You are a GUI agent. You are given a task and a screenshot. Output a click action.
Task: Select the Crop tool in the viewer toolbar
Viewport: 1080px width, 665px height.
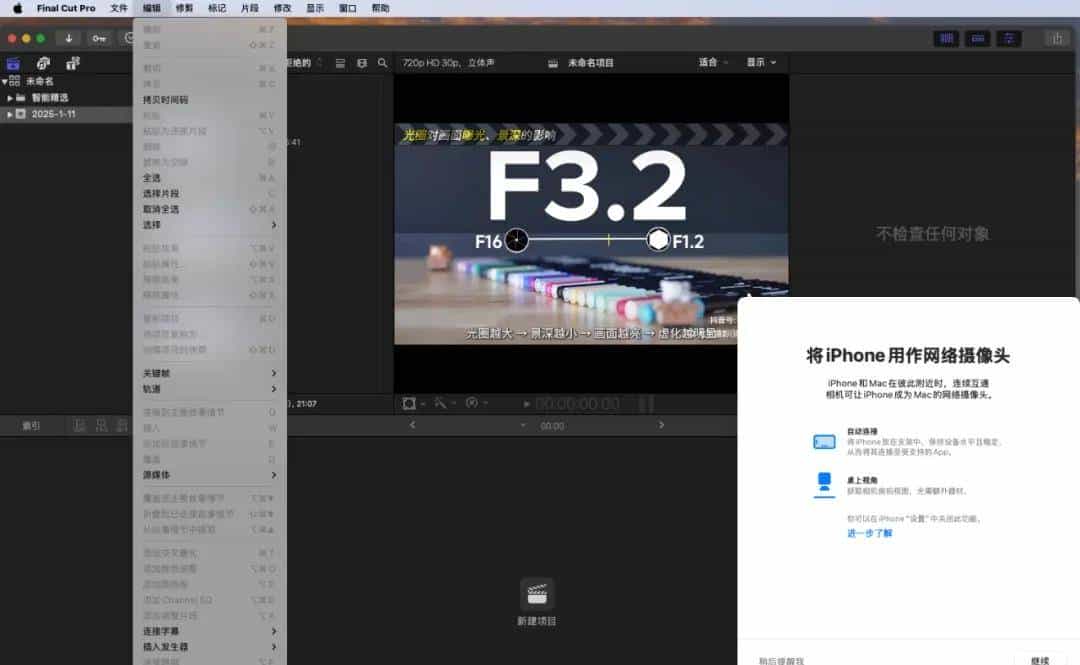407,404
